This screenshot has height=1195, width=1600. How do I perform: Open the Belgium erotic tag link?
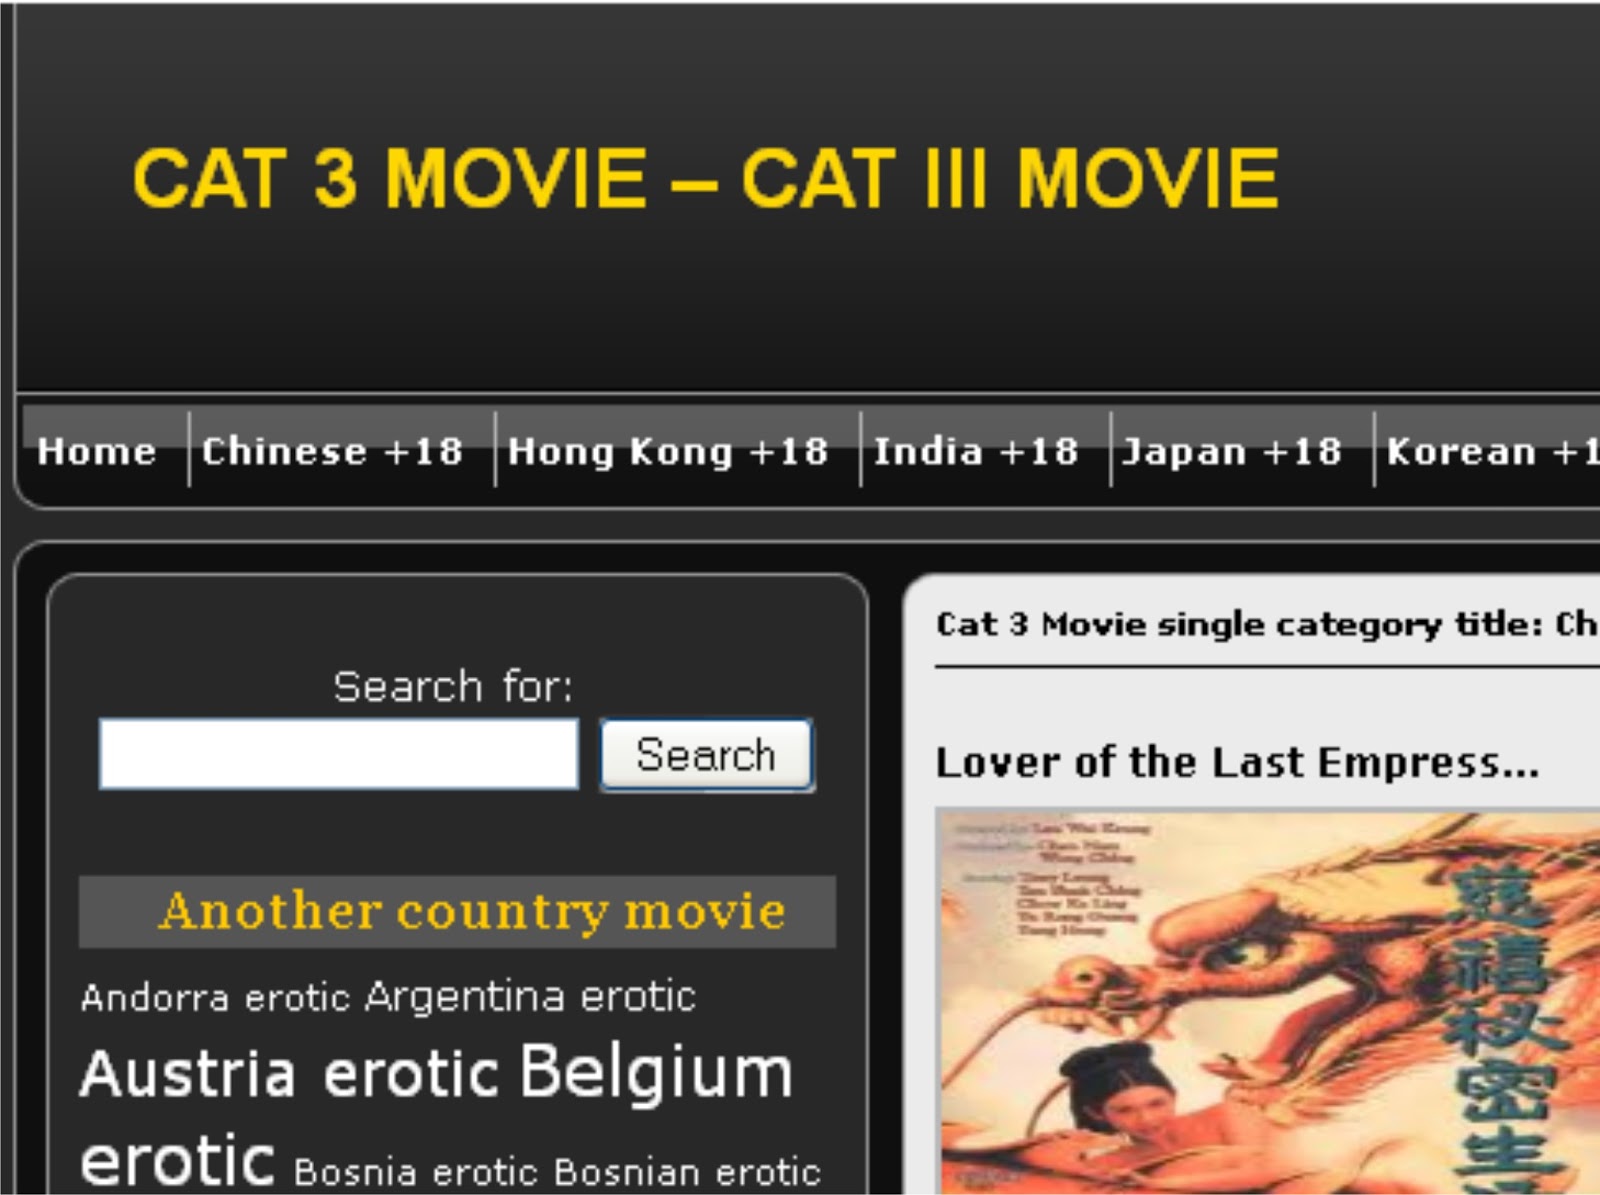(436, 1115)
